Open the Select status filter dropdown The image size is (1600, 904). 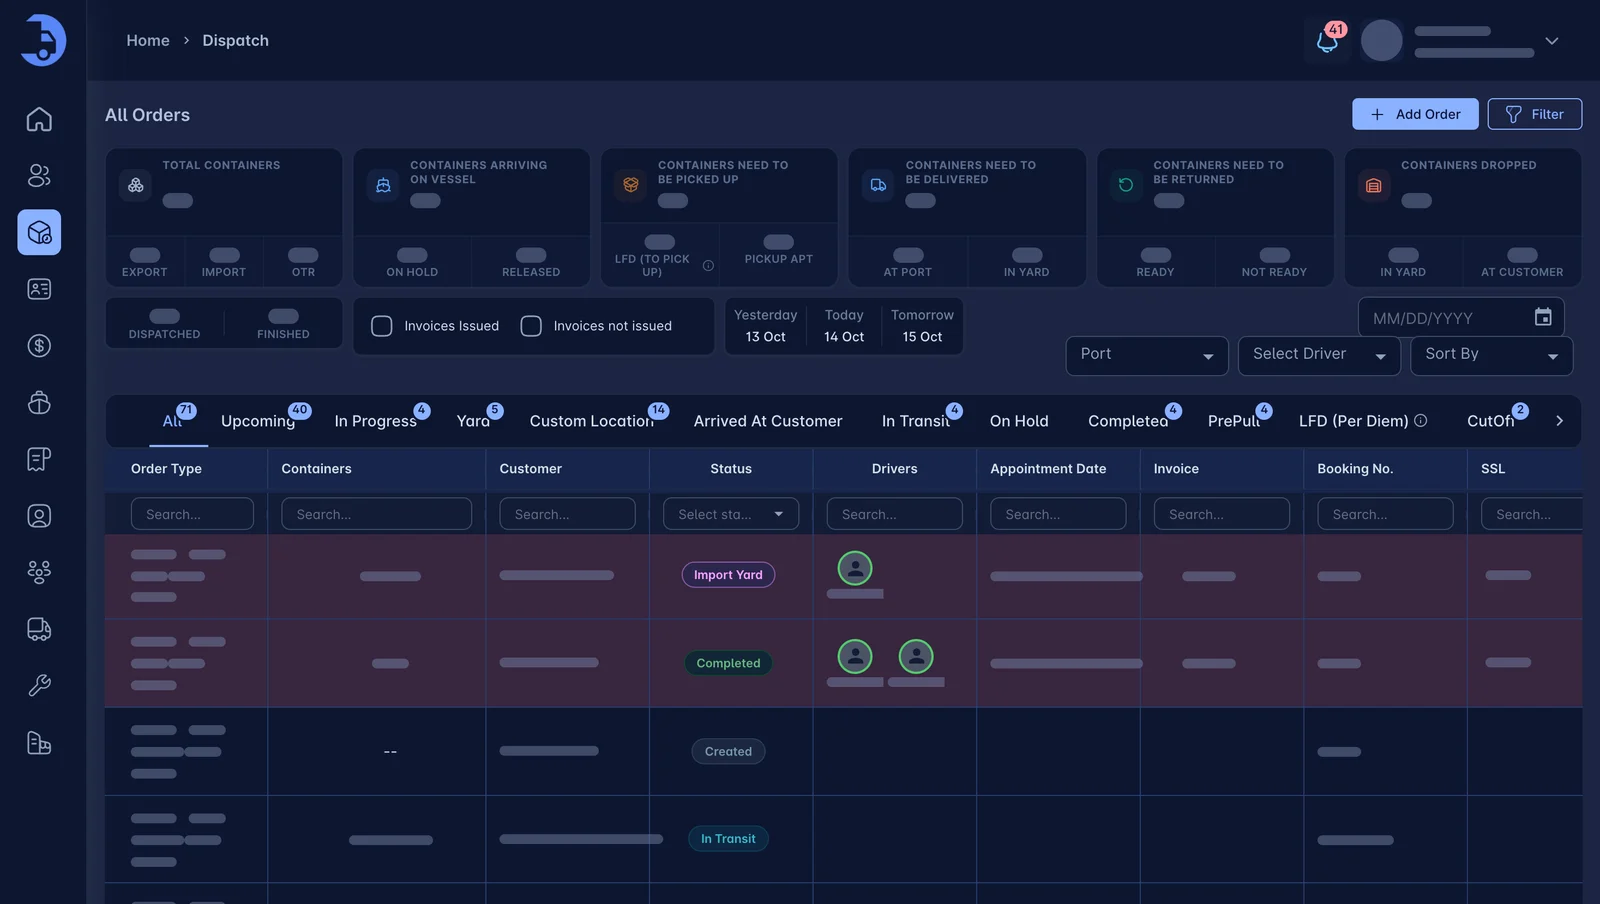(x=731, y=514)
